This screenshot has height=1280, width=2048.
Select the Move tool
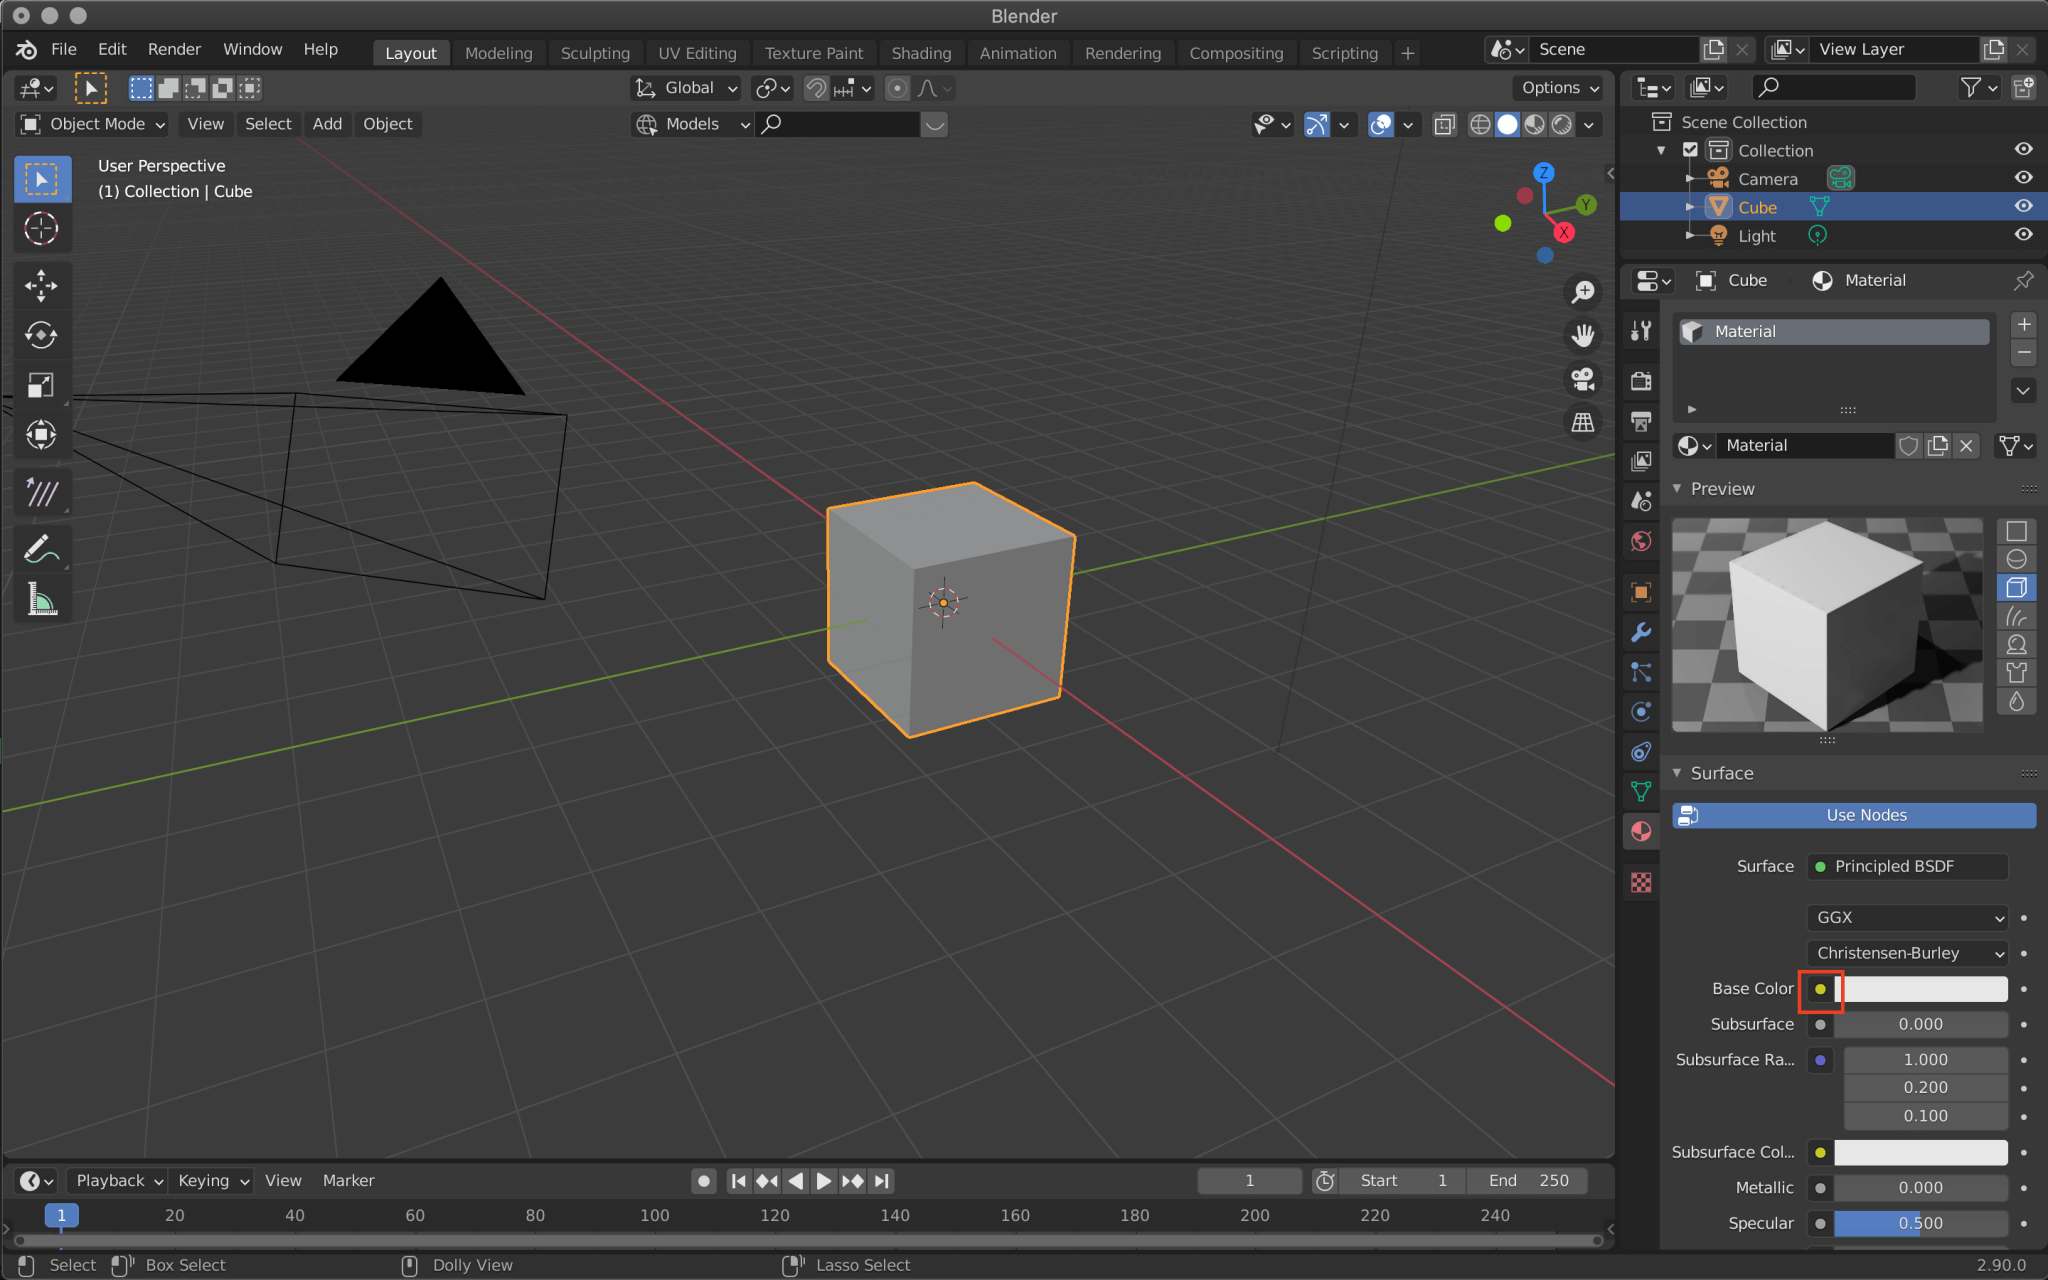pyautogui.click(x=42, y=286)
